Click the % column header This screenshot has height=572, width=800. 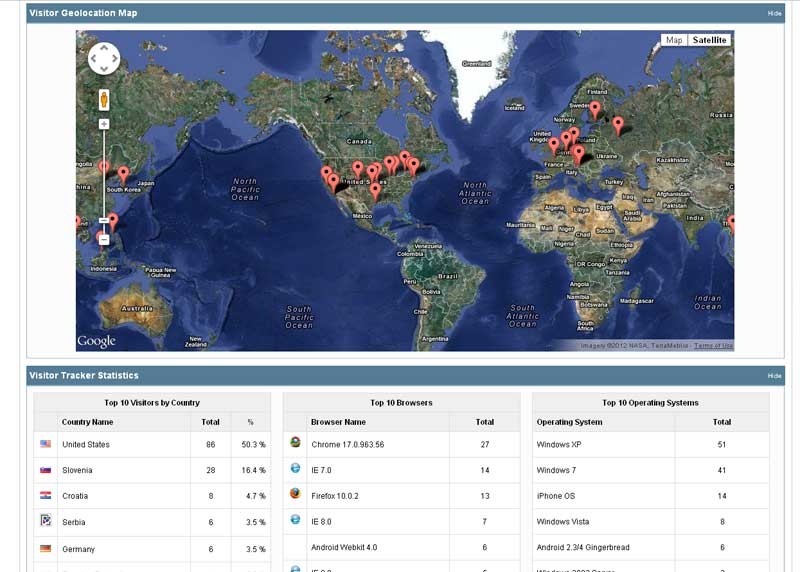pyautogui.click(x=251, y=422)
